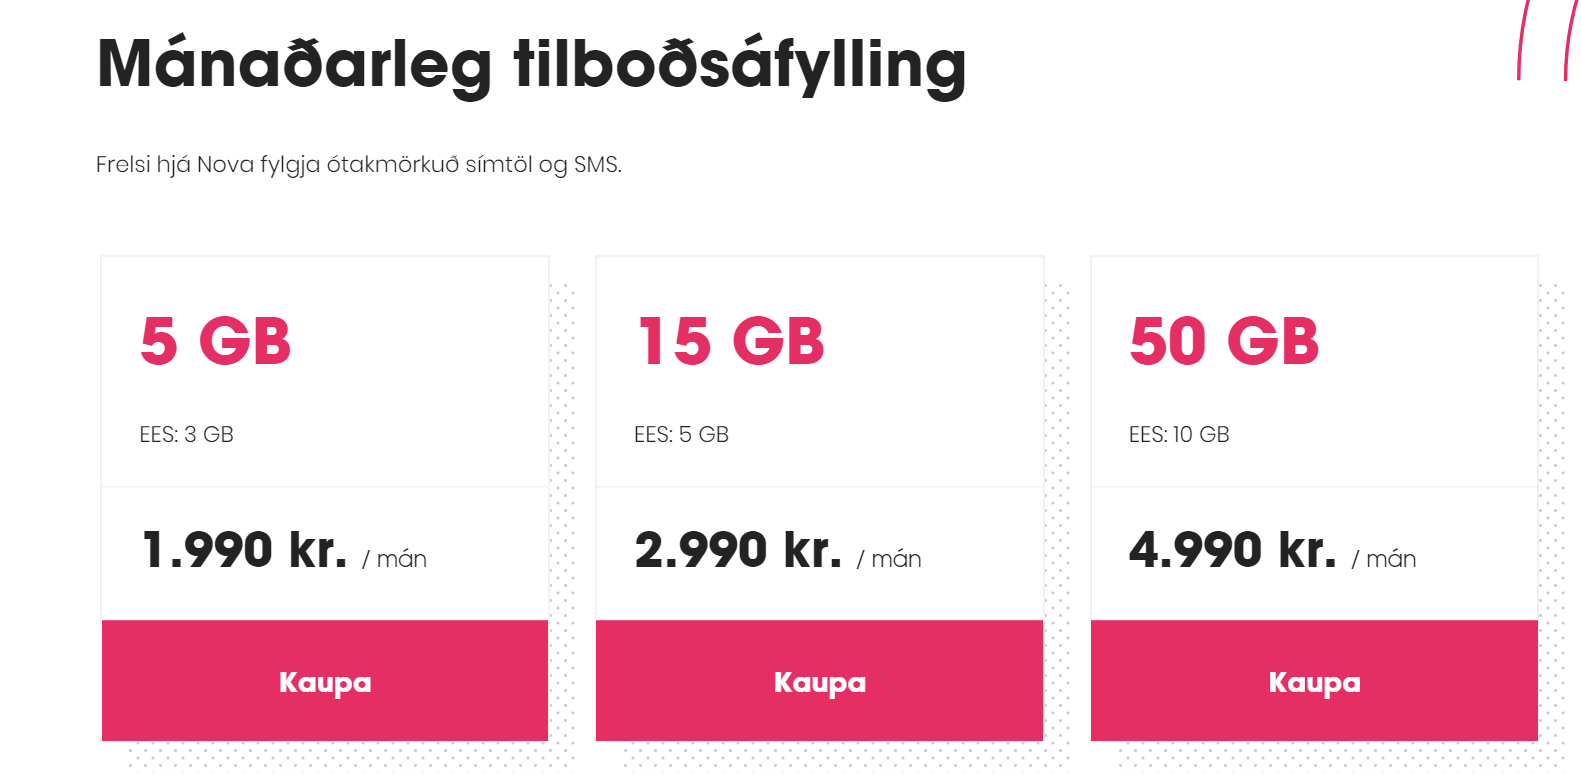Click the Kaupa button for 15 GB plan

pos(819,682)
